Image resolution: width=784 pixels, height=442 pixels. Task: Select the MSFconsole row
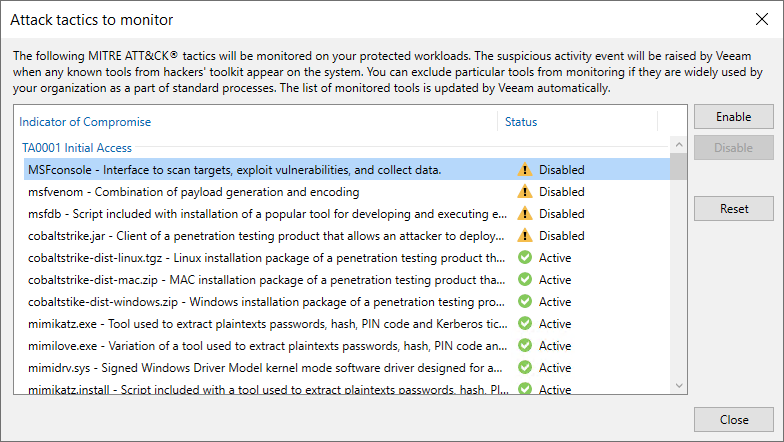coord(234,170)
